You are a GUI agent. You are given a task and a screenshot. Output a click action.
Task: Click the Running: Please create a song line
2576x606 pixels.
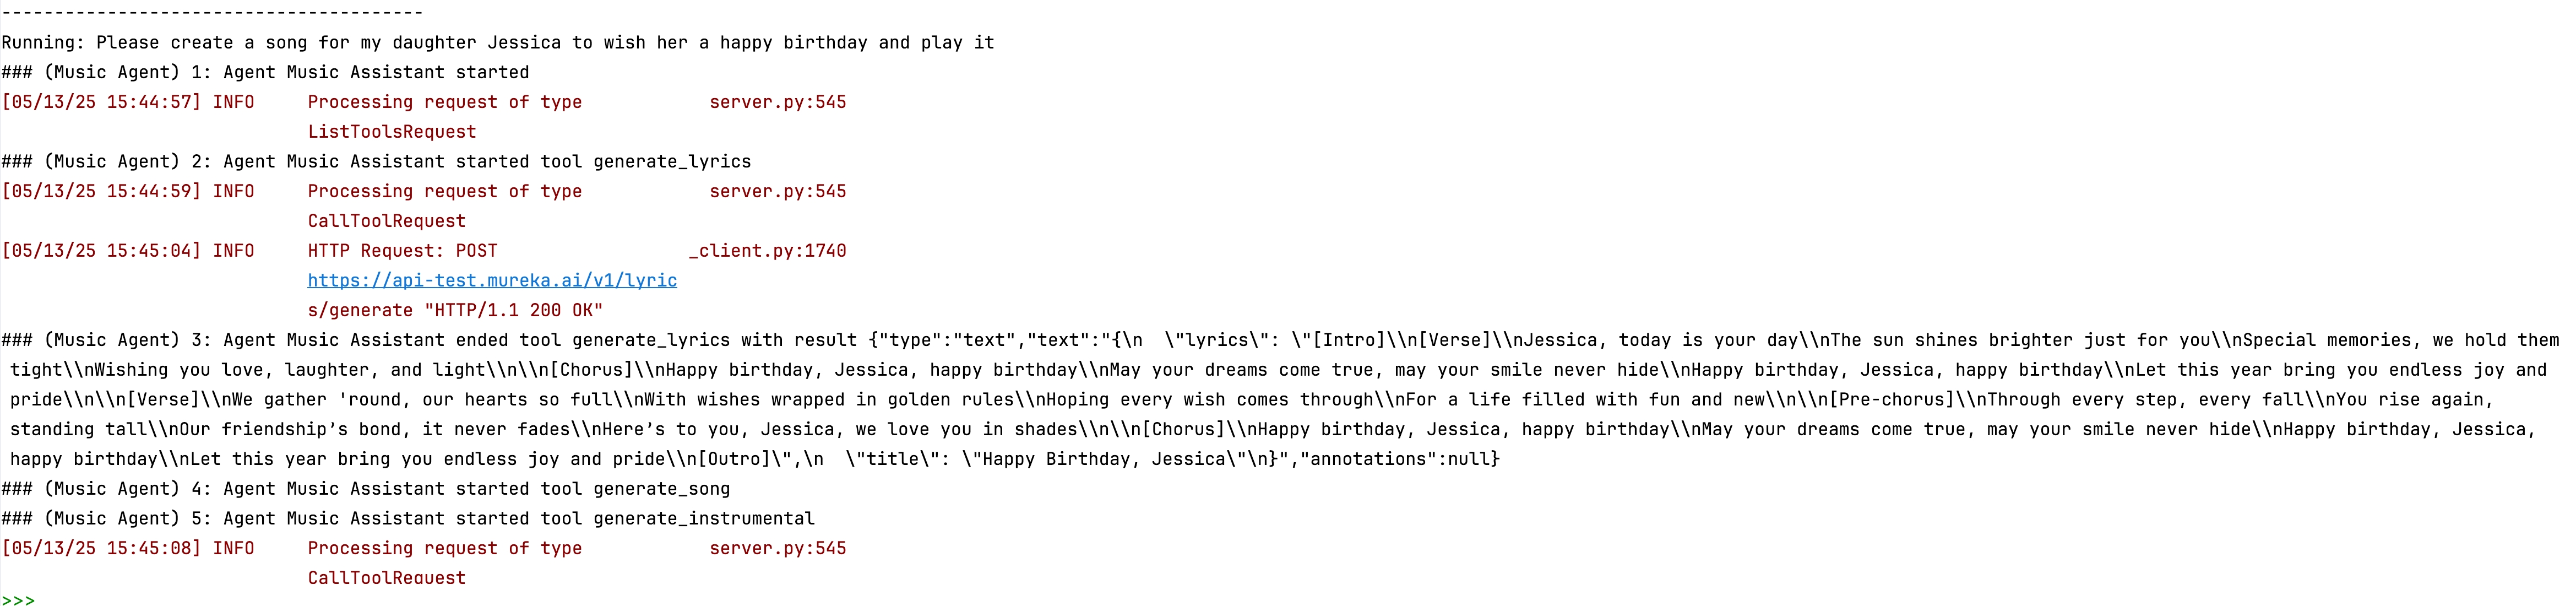tap(498, 43)
